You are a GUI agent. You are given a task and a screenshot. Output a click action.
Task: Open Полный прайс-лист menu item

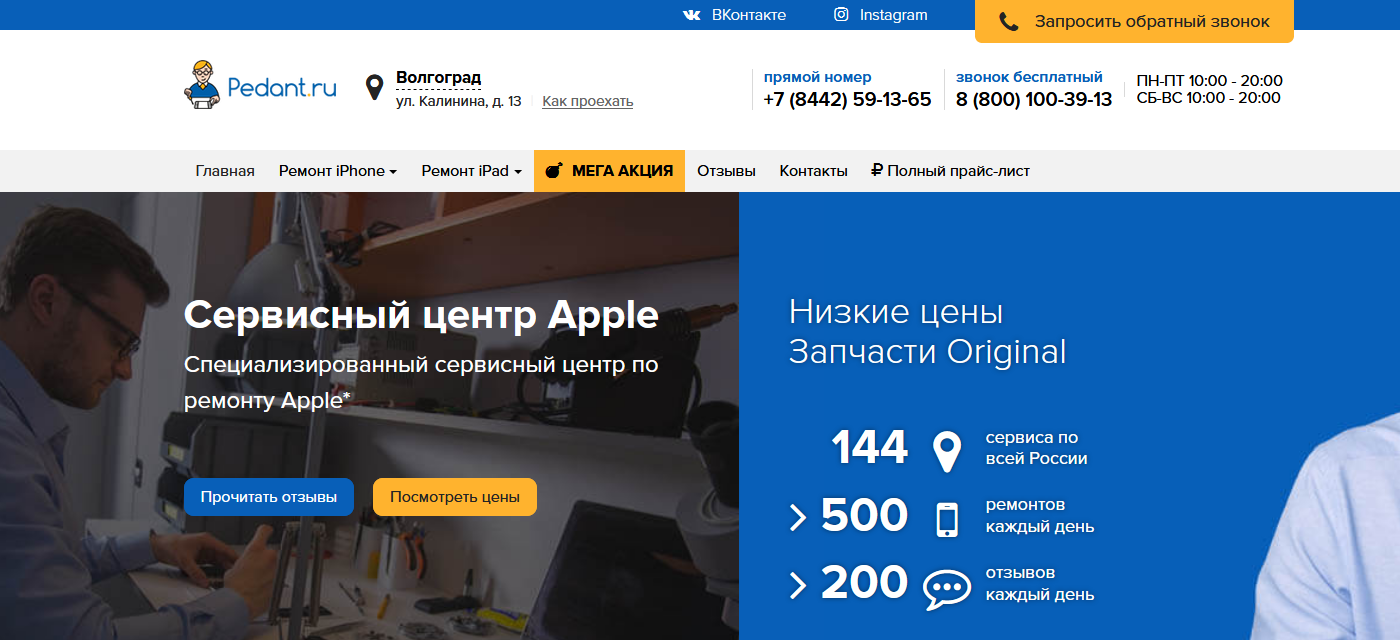[x=950, y=170]
